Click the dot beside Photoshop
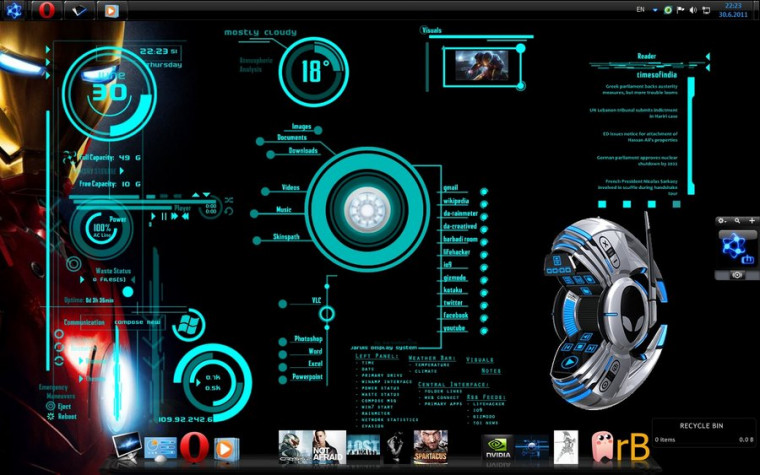The width and height of the screenshot is (760, 475). pos(283,342)
